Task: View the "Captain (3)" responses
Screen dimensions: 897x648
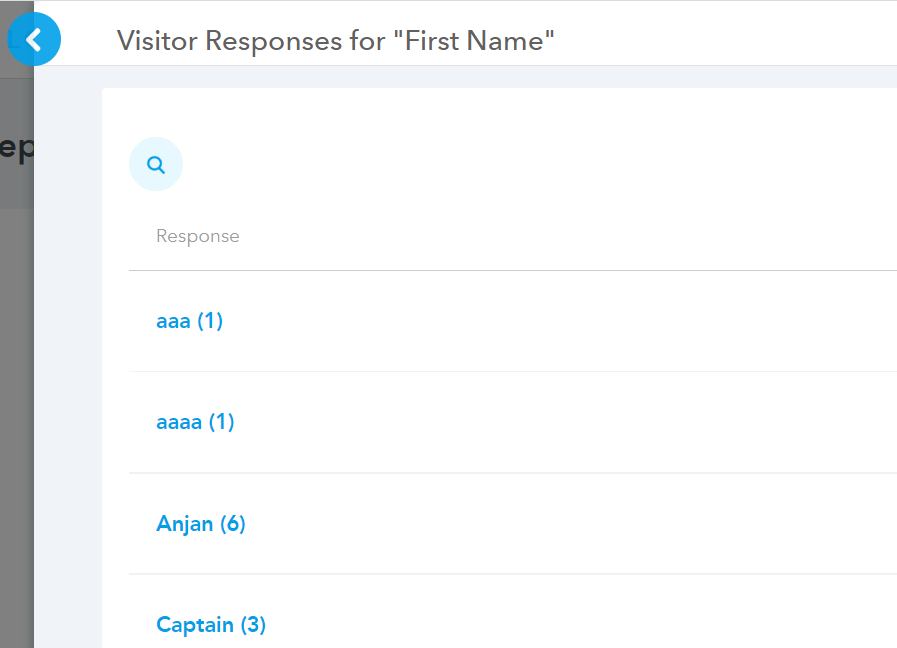Action: 211,625
